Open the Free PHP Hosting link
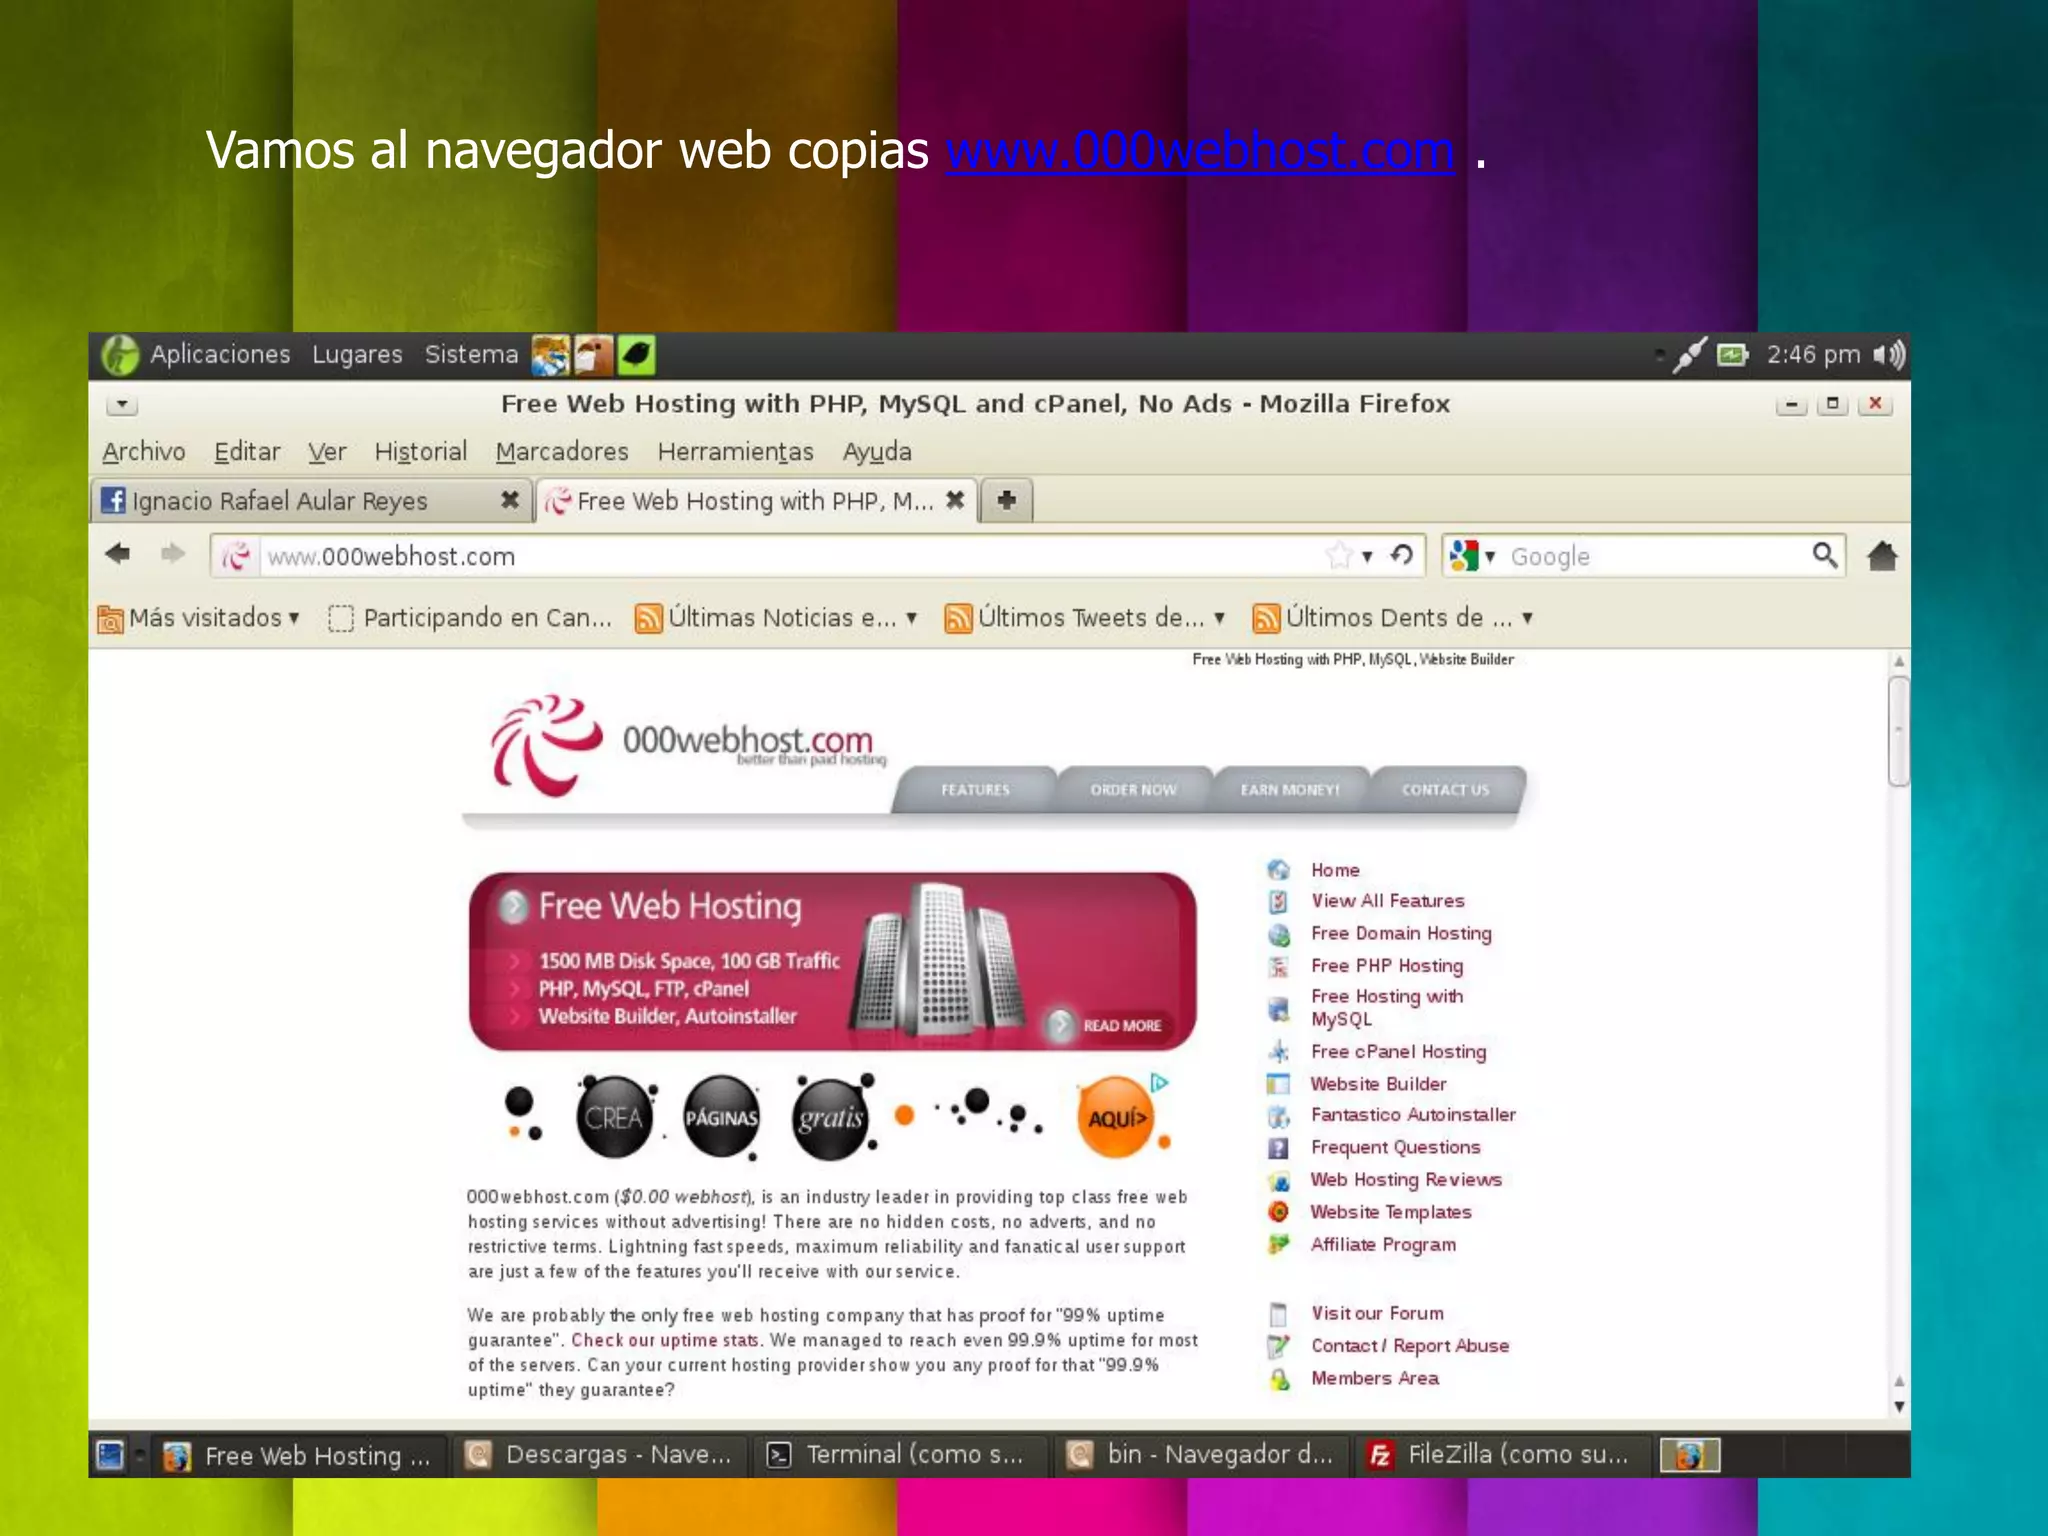2048x1536 pixels. (1387, 965)
